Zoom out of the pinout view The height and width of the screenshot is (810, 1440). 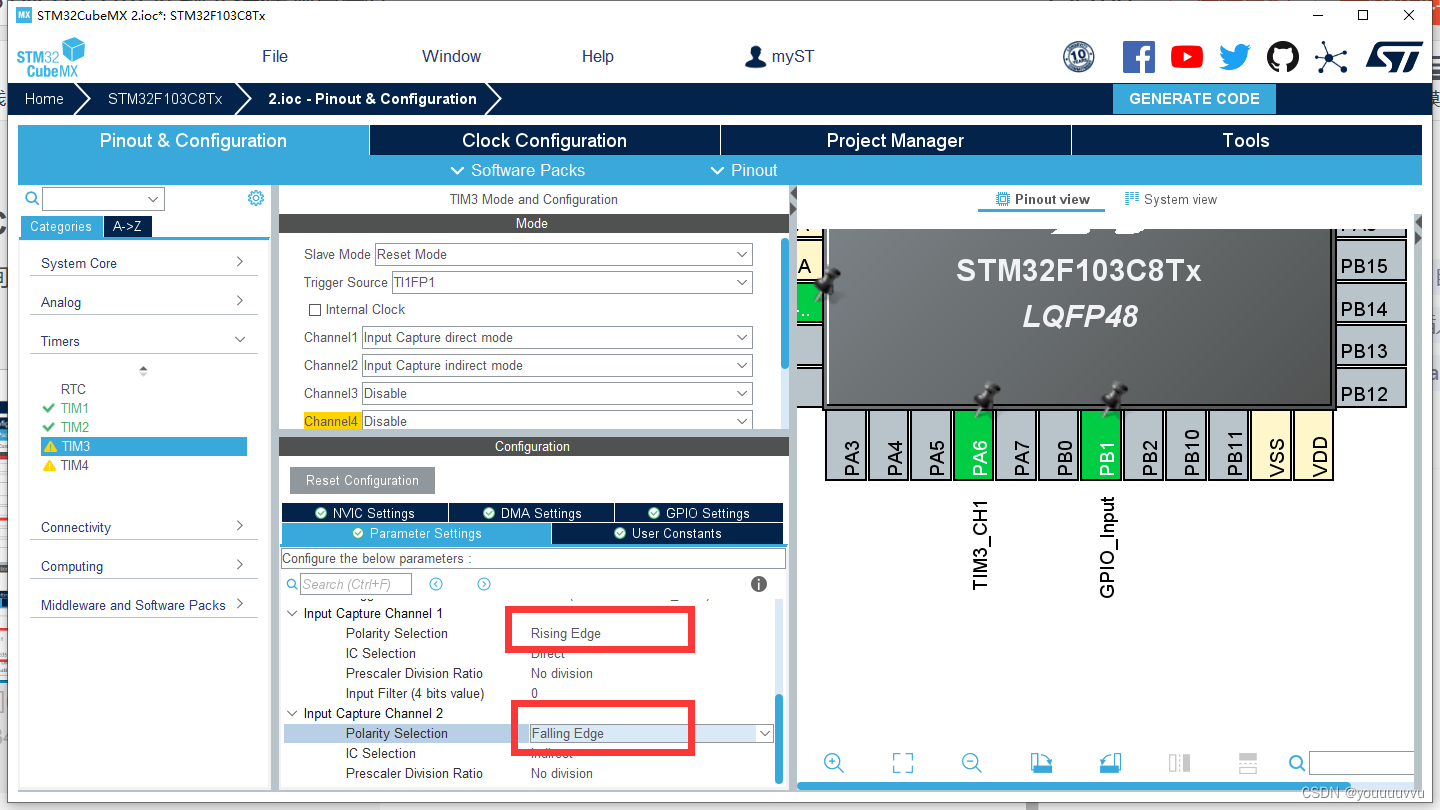(971, 763)
